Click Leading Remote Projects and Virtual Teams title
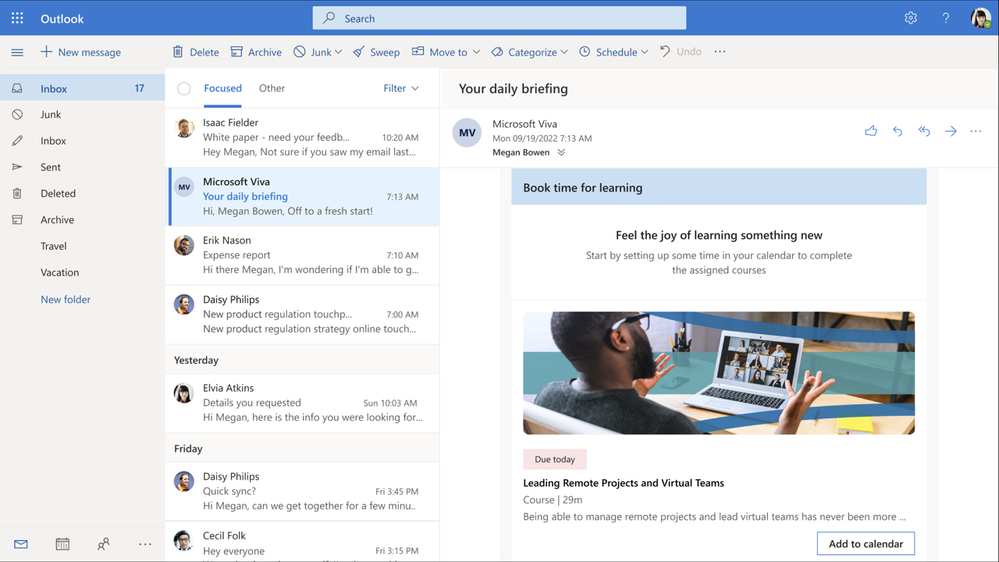 623,483
